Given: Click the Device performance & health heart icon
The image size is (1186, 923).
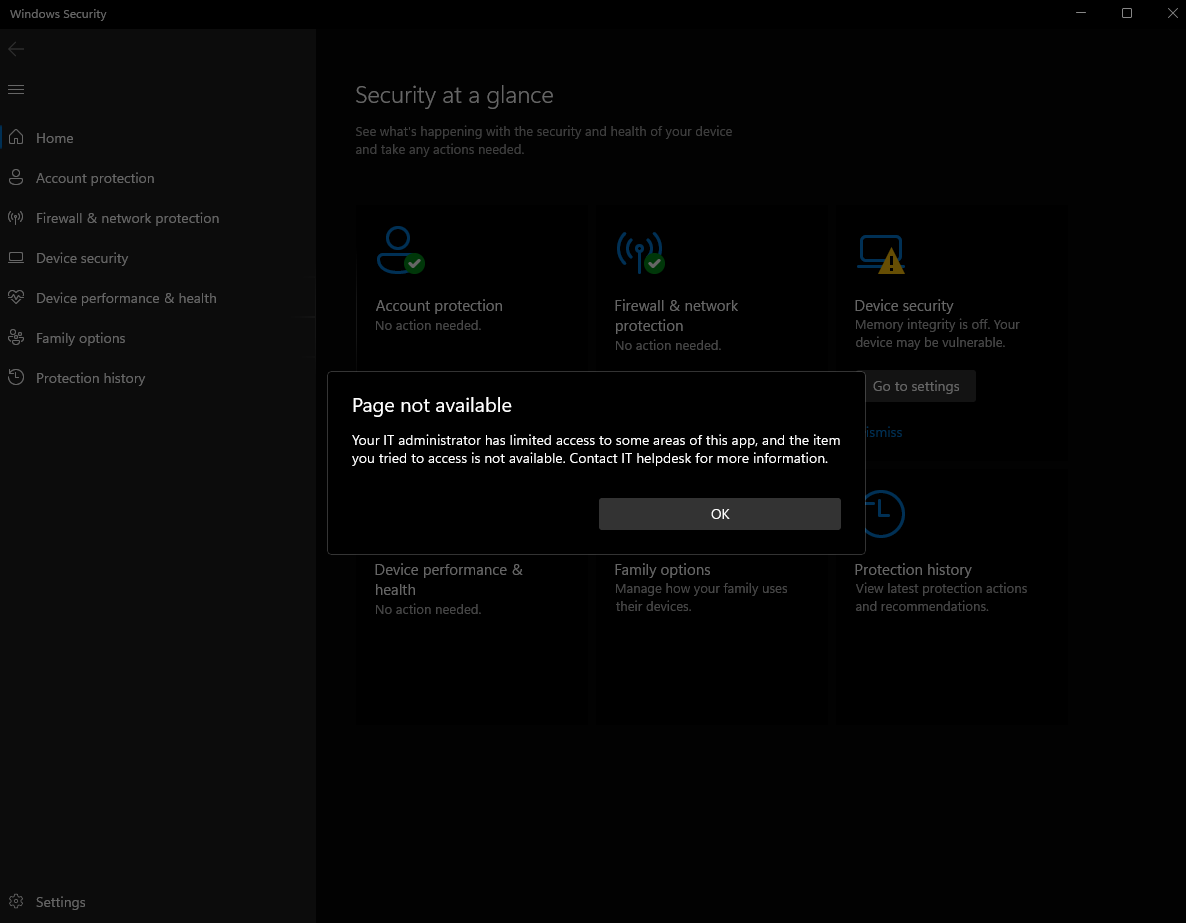Looking at the screenshot, I should [16, 297].
